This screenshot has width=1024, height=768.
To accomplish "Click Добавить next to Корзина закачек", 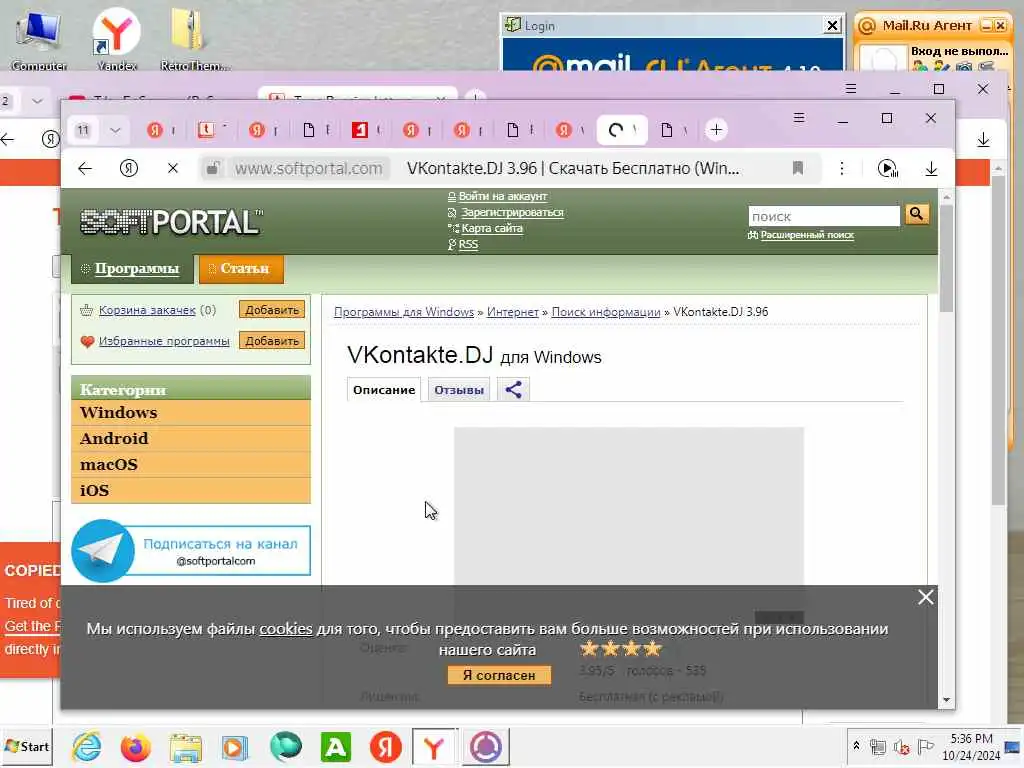I will click(272, 310).
